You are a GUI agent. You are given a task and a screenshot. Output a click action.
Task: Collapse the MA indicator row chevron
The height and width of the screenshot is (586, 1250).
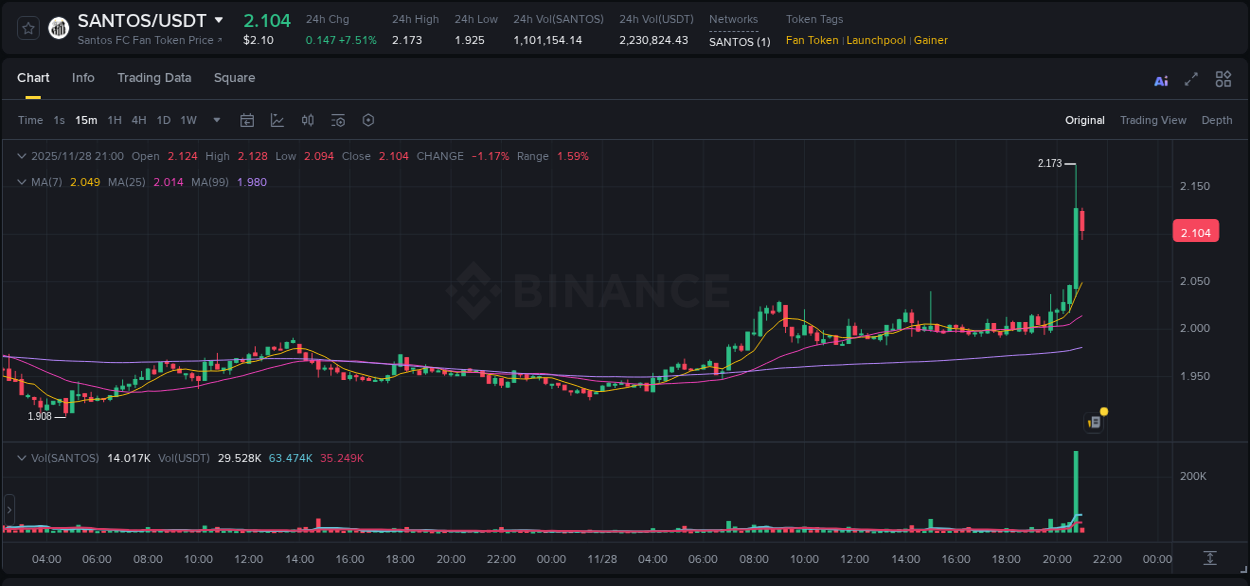(x=20, y=182)
